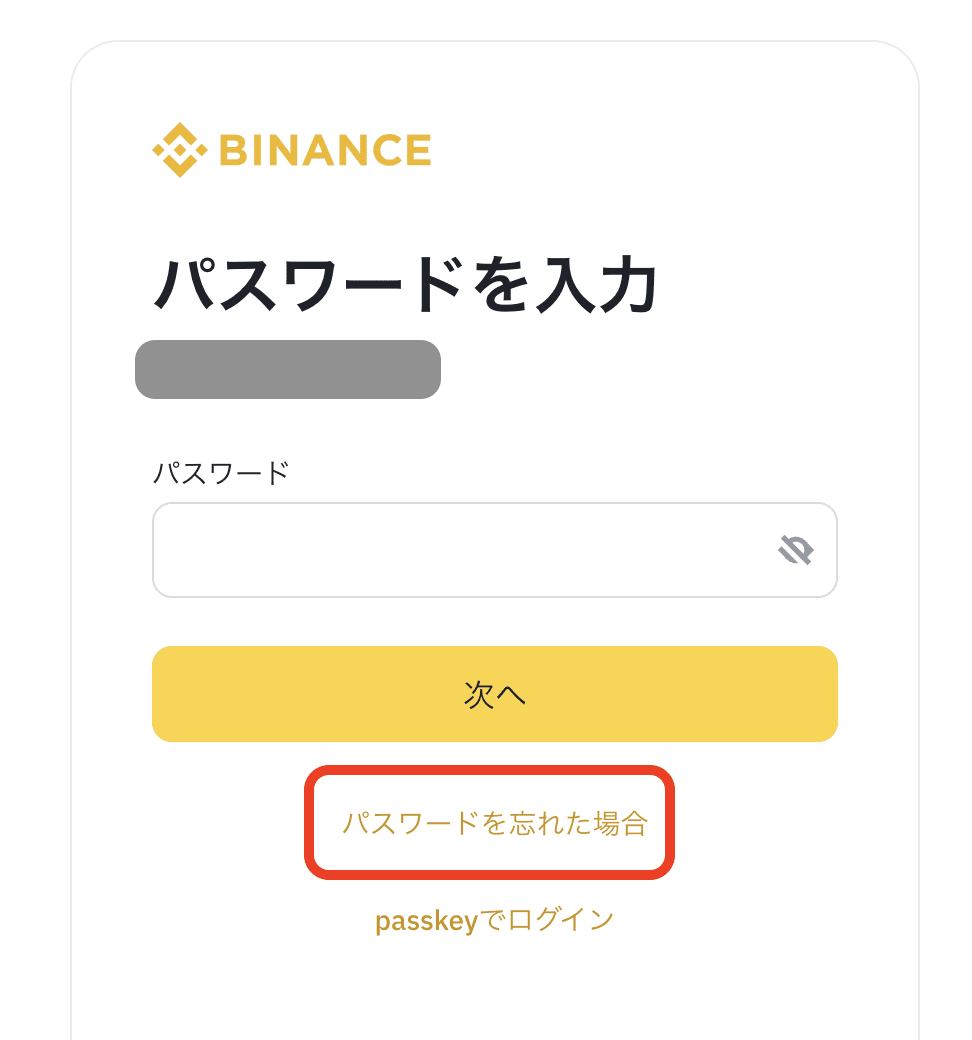Proceed with the 次へ submit button

click(494, 694)
